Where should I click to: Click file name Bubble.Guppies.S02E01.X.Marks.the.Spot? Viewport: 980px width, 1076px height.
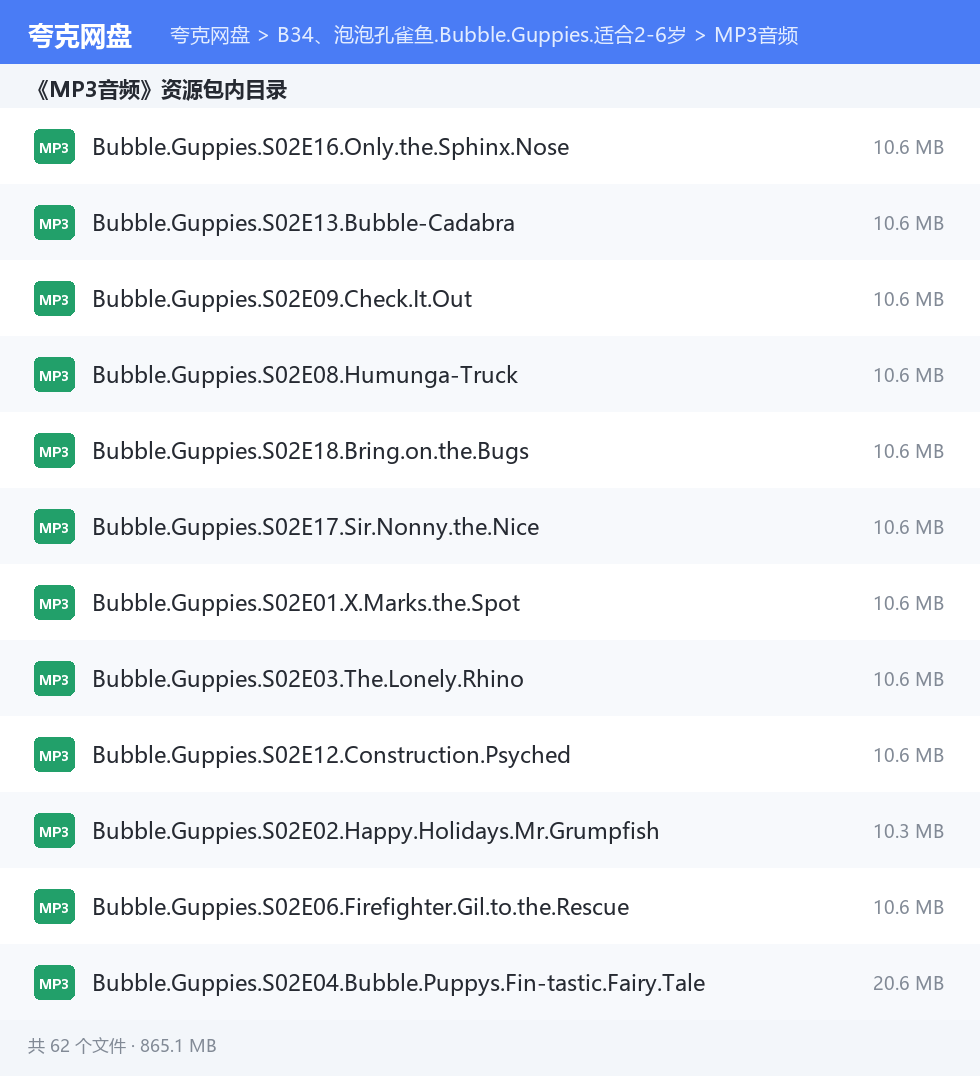point(306,603)
